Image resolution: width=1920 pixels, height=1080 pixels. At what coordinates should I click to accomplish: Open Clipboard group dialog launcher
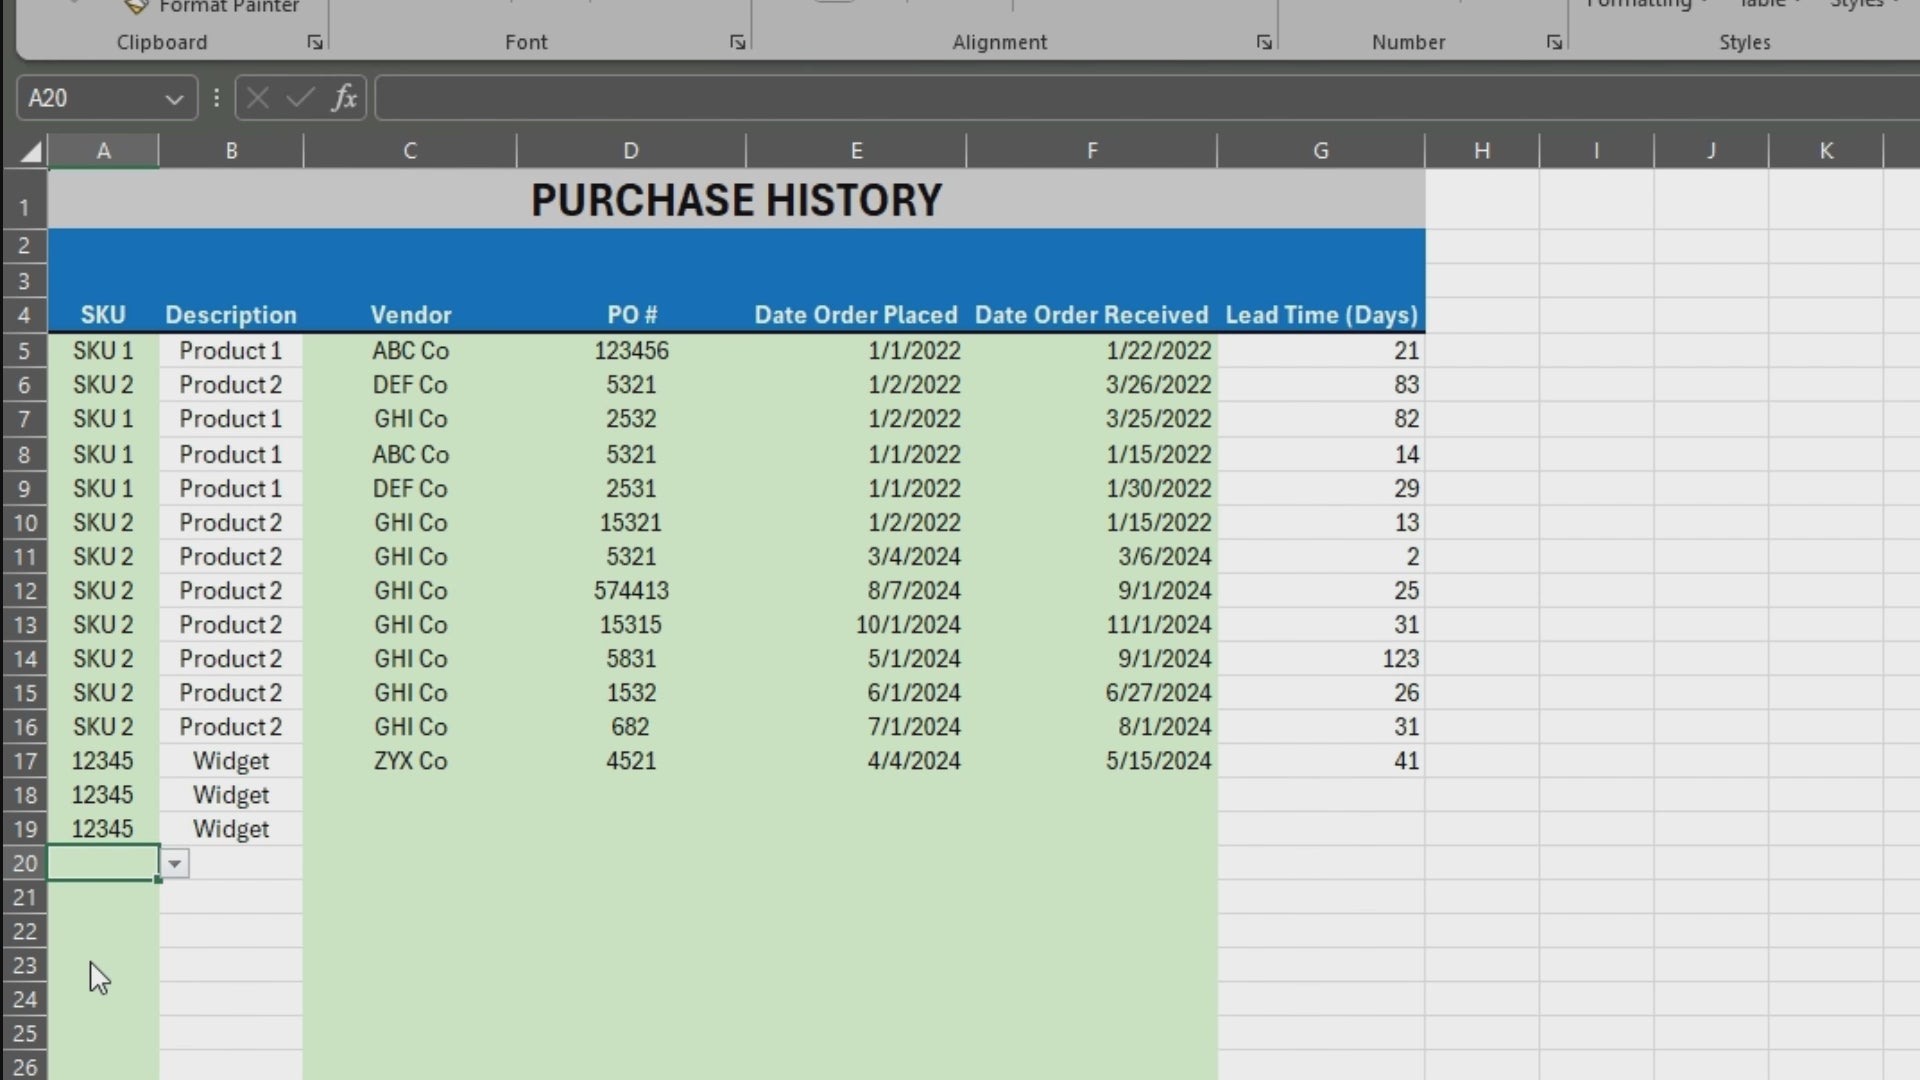315,42
